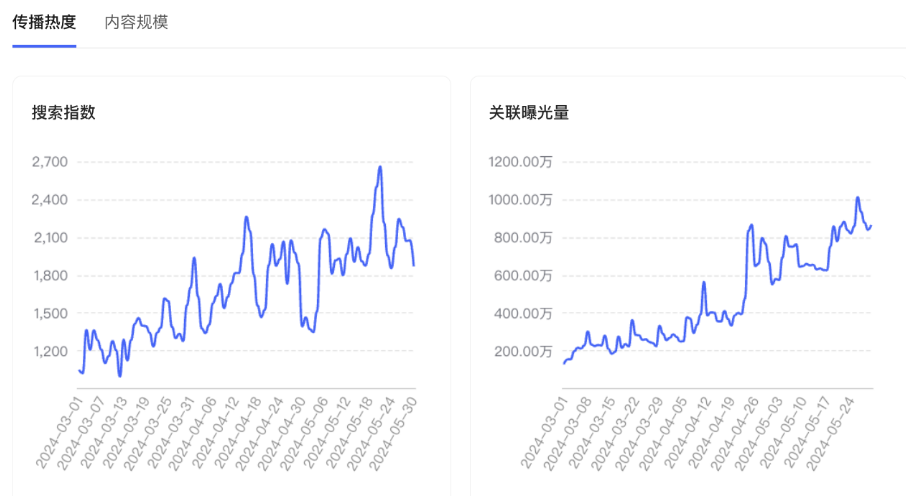Viewport: 906px width, 496px height.
Task: Click date 2024-03-07 under 搜索指数
Action: tap(81, 432)
